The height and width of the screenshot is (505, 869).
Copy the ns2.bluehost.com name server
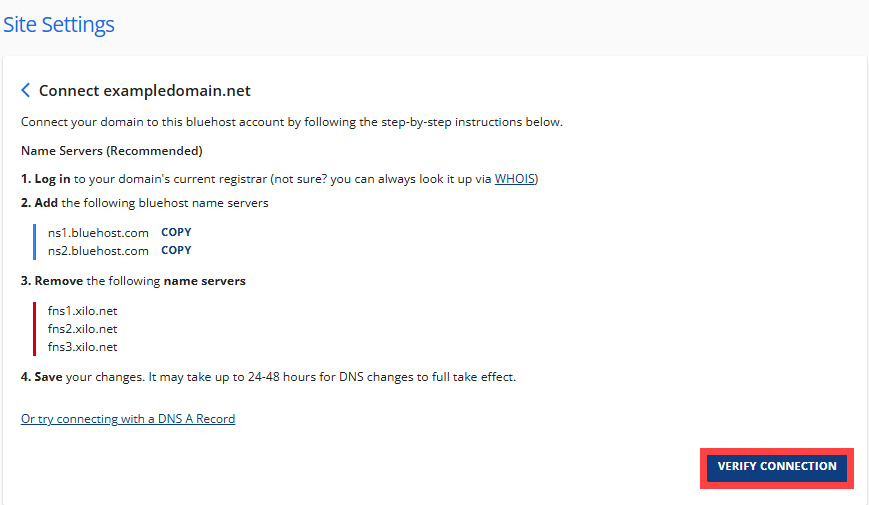tap(176, 251)
